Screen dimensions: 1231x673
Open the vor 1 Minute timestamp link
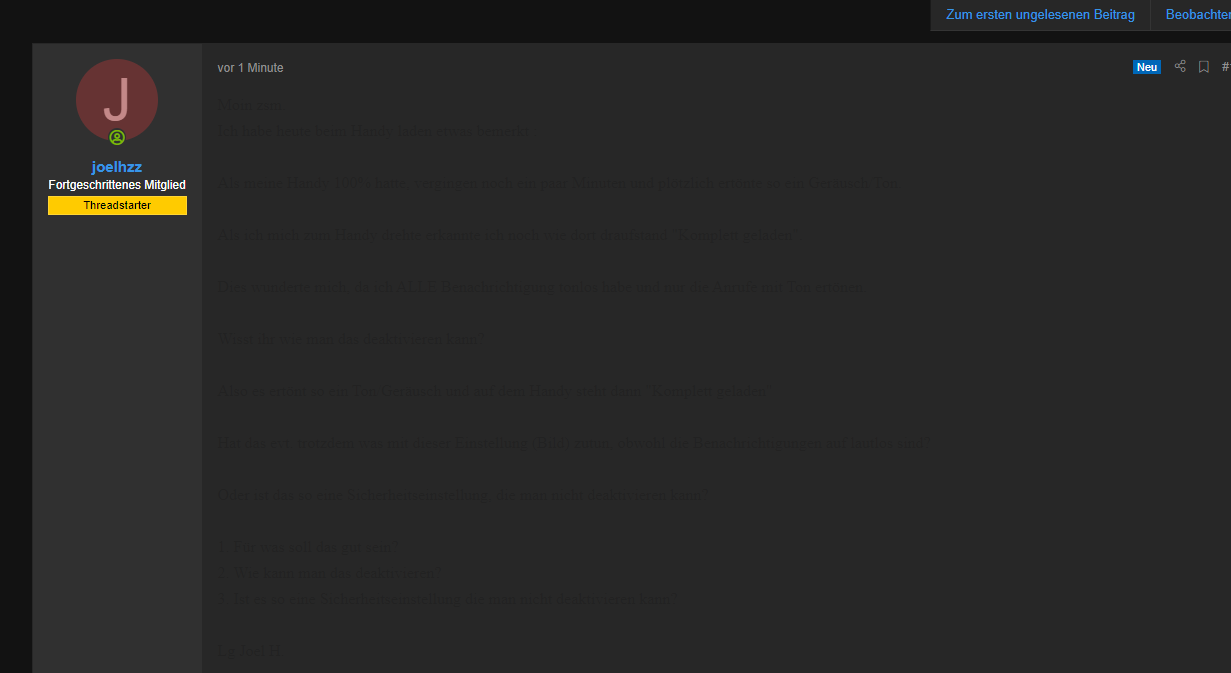click(250, 68)
